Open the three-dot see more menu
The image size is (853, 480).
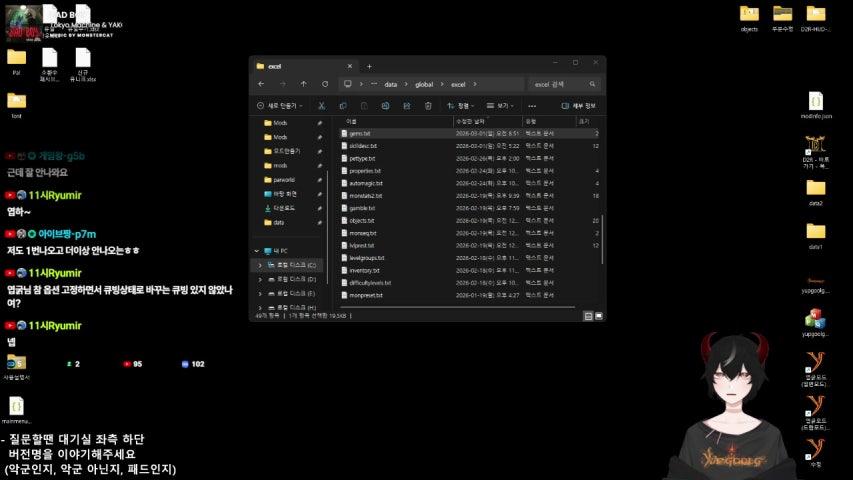532,106
